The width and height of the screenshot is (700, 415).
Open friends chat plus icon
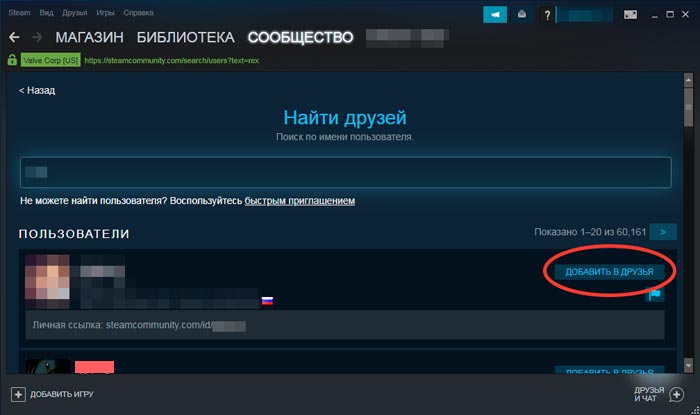tap(677, 394)
